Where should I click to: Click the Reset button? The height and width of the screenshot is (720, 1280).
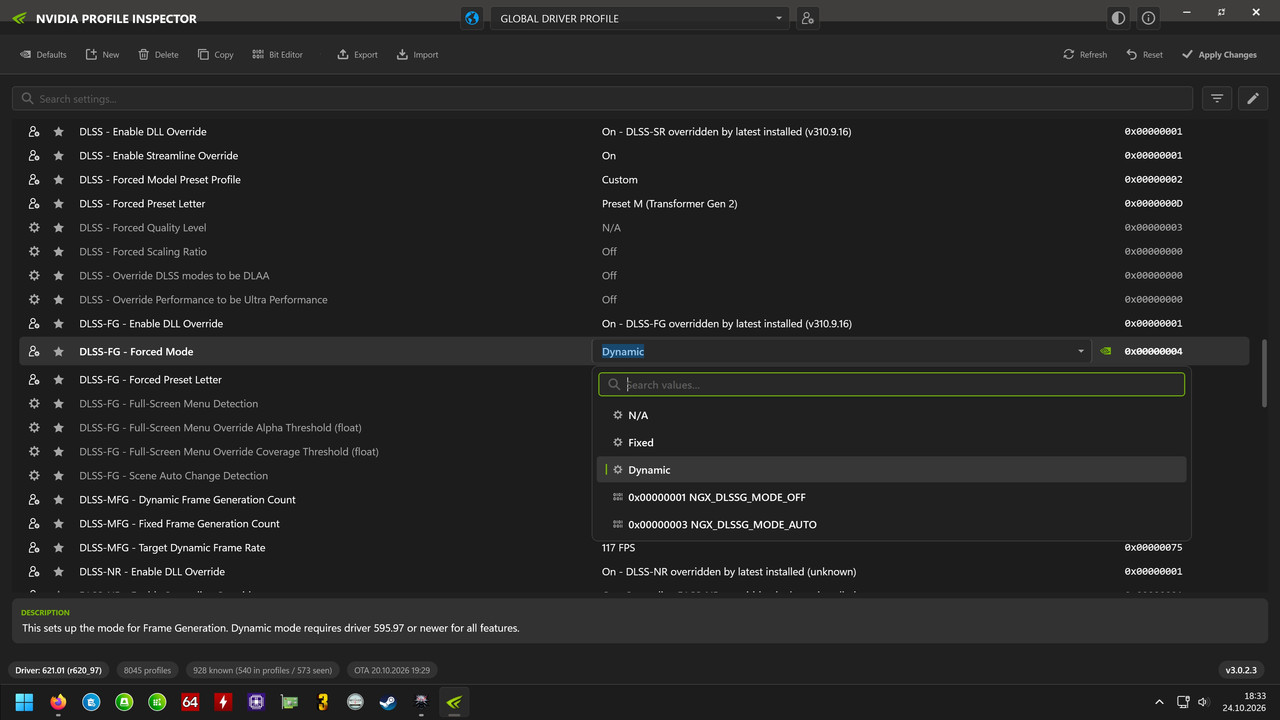[1144, 55]
